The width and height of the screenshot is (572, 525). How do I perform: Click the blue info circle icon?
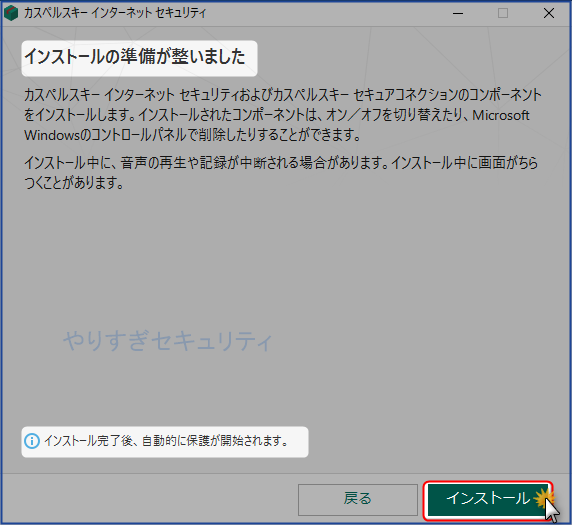(32, 441)
